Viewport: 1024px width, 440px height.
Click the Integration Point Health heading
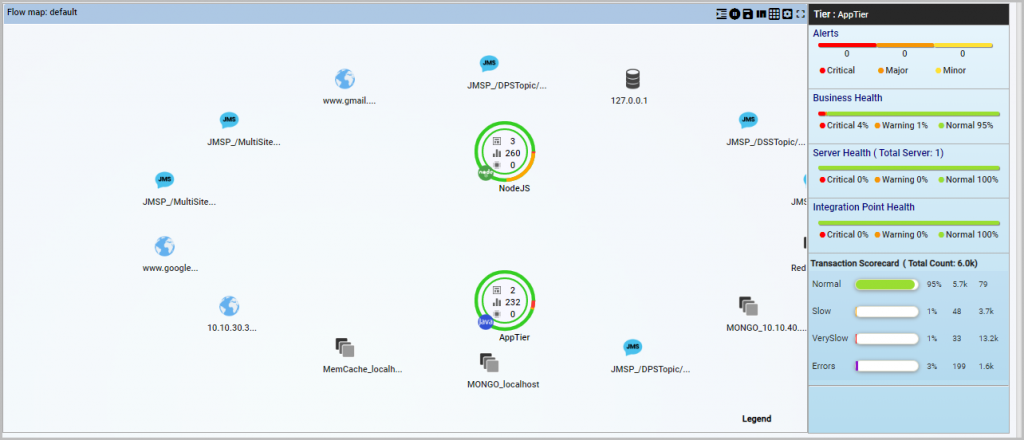click(863, 207)
